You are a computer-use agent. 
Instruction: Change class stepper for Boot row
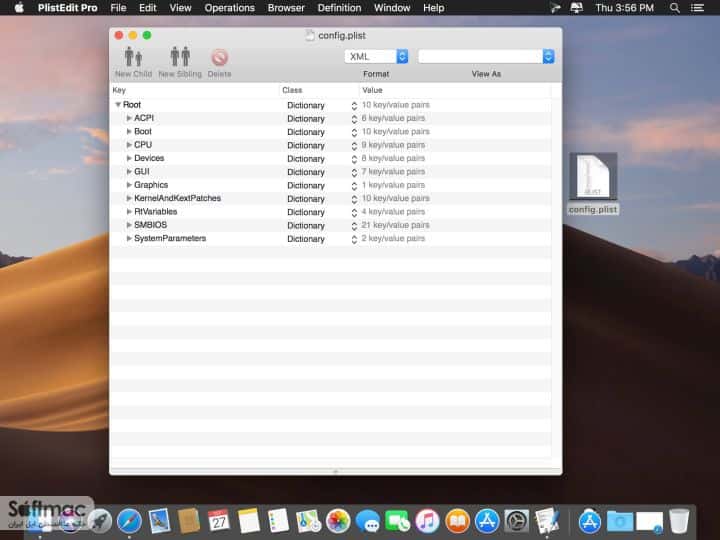point(354,132)
